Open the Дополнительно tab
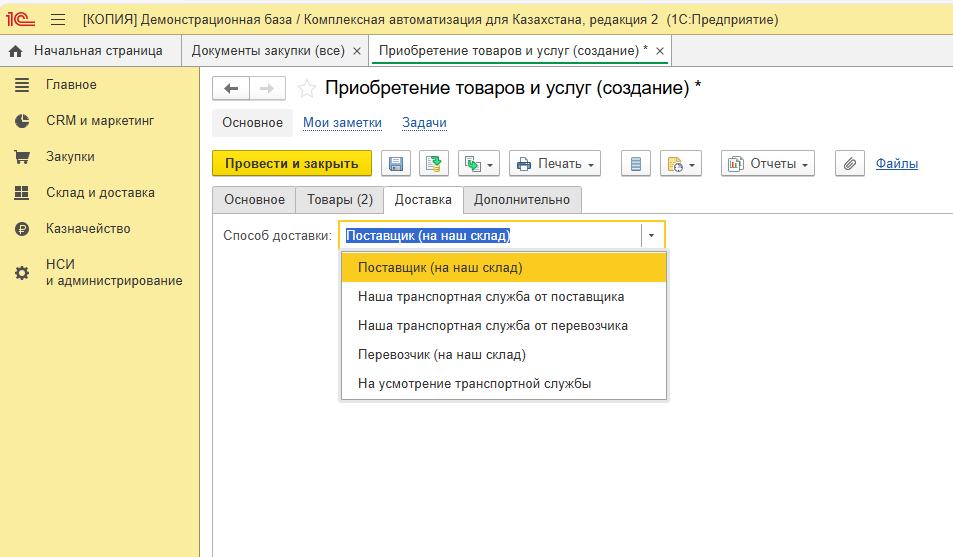 pyautogui.click(x=521, y=200)
